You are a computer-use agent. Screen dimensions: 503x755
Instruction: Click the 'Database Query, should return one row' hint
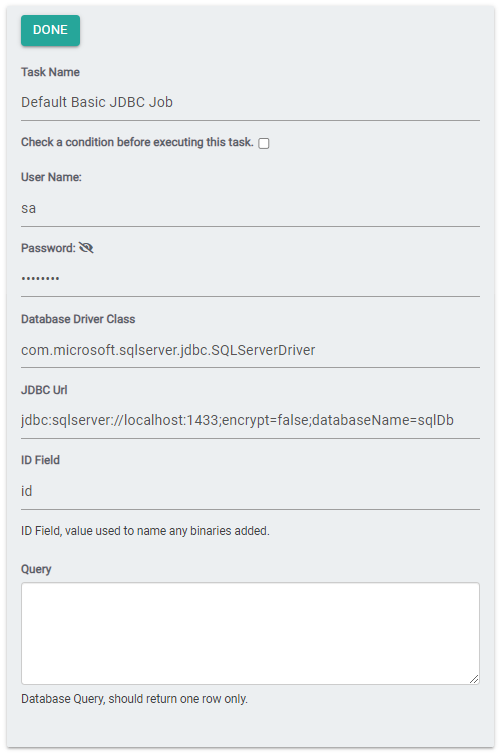coord(134,699)
